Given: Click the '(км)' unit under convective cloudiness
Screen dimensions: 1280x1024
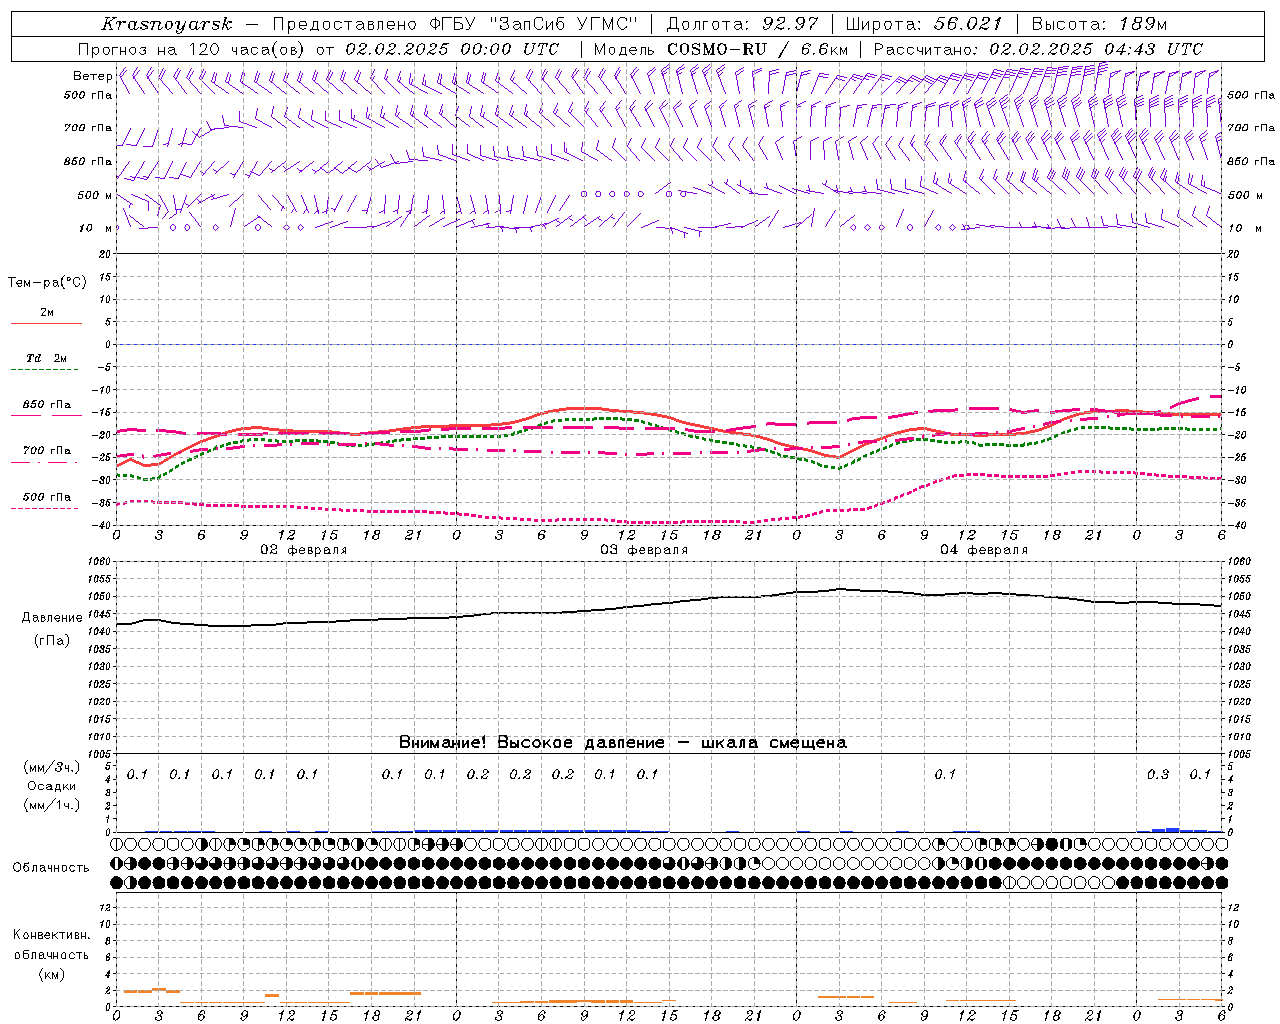Looking at the screenshot, I should (51, 974).
